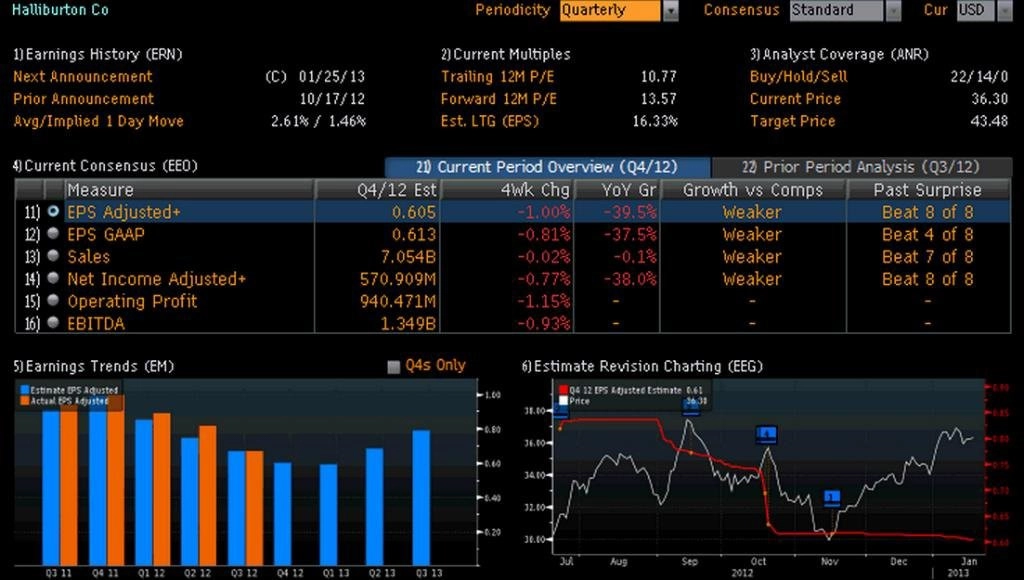1024x580 pixels.
Task: Click the EBITDA estimate 1.349B
Action: pyautogui.click(x=408, y=323)
